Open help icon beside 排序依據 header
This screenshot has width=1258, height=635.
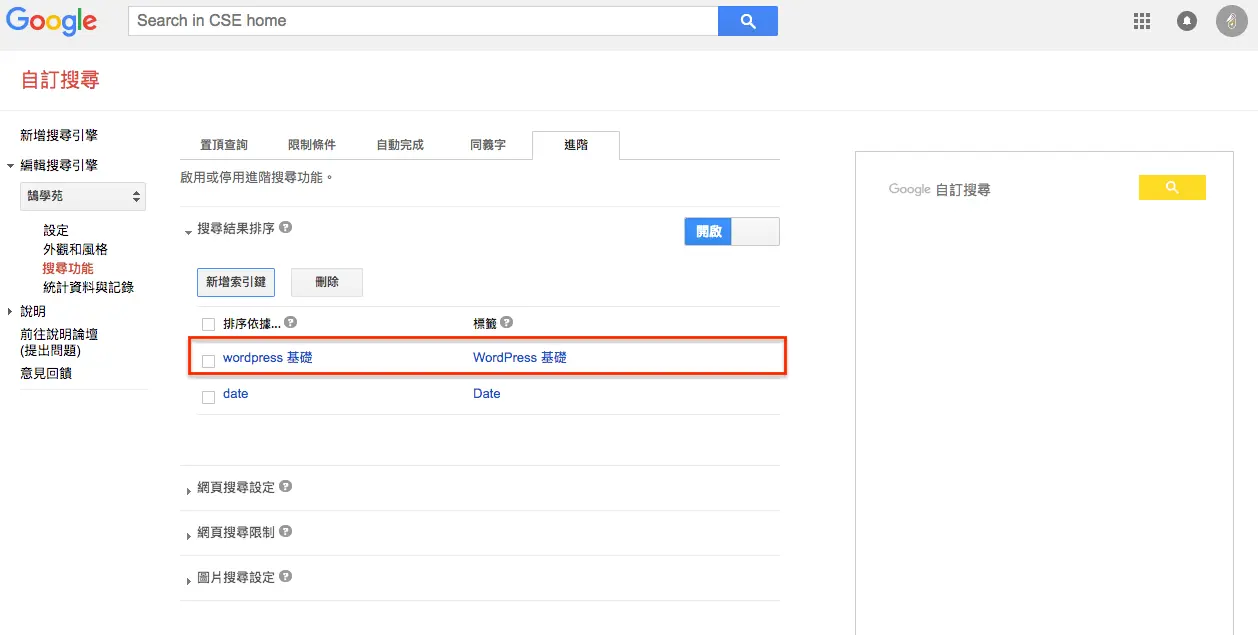coord(290,323)
